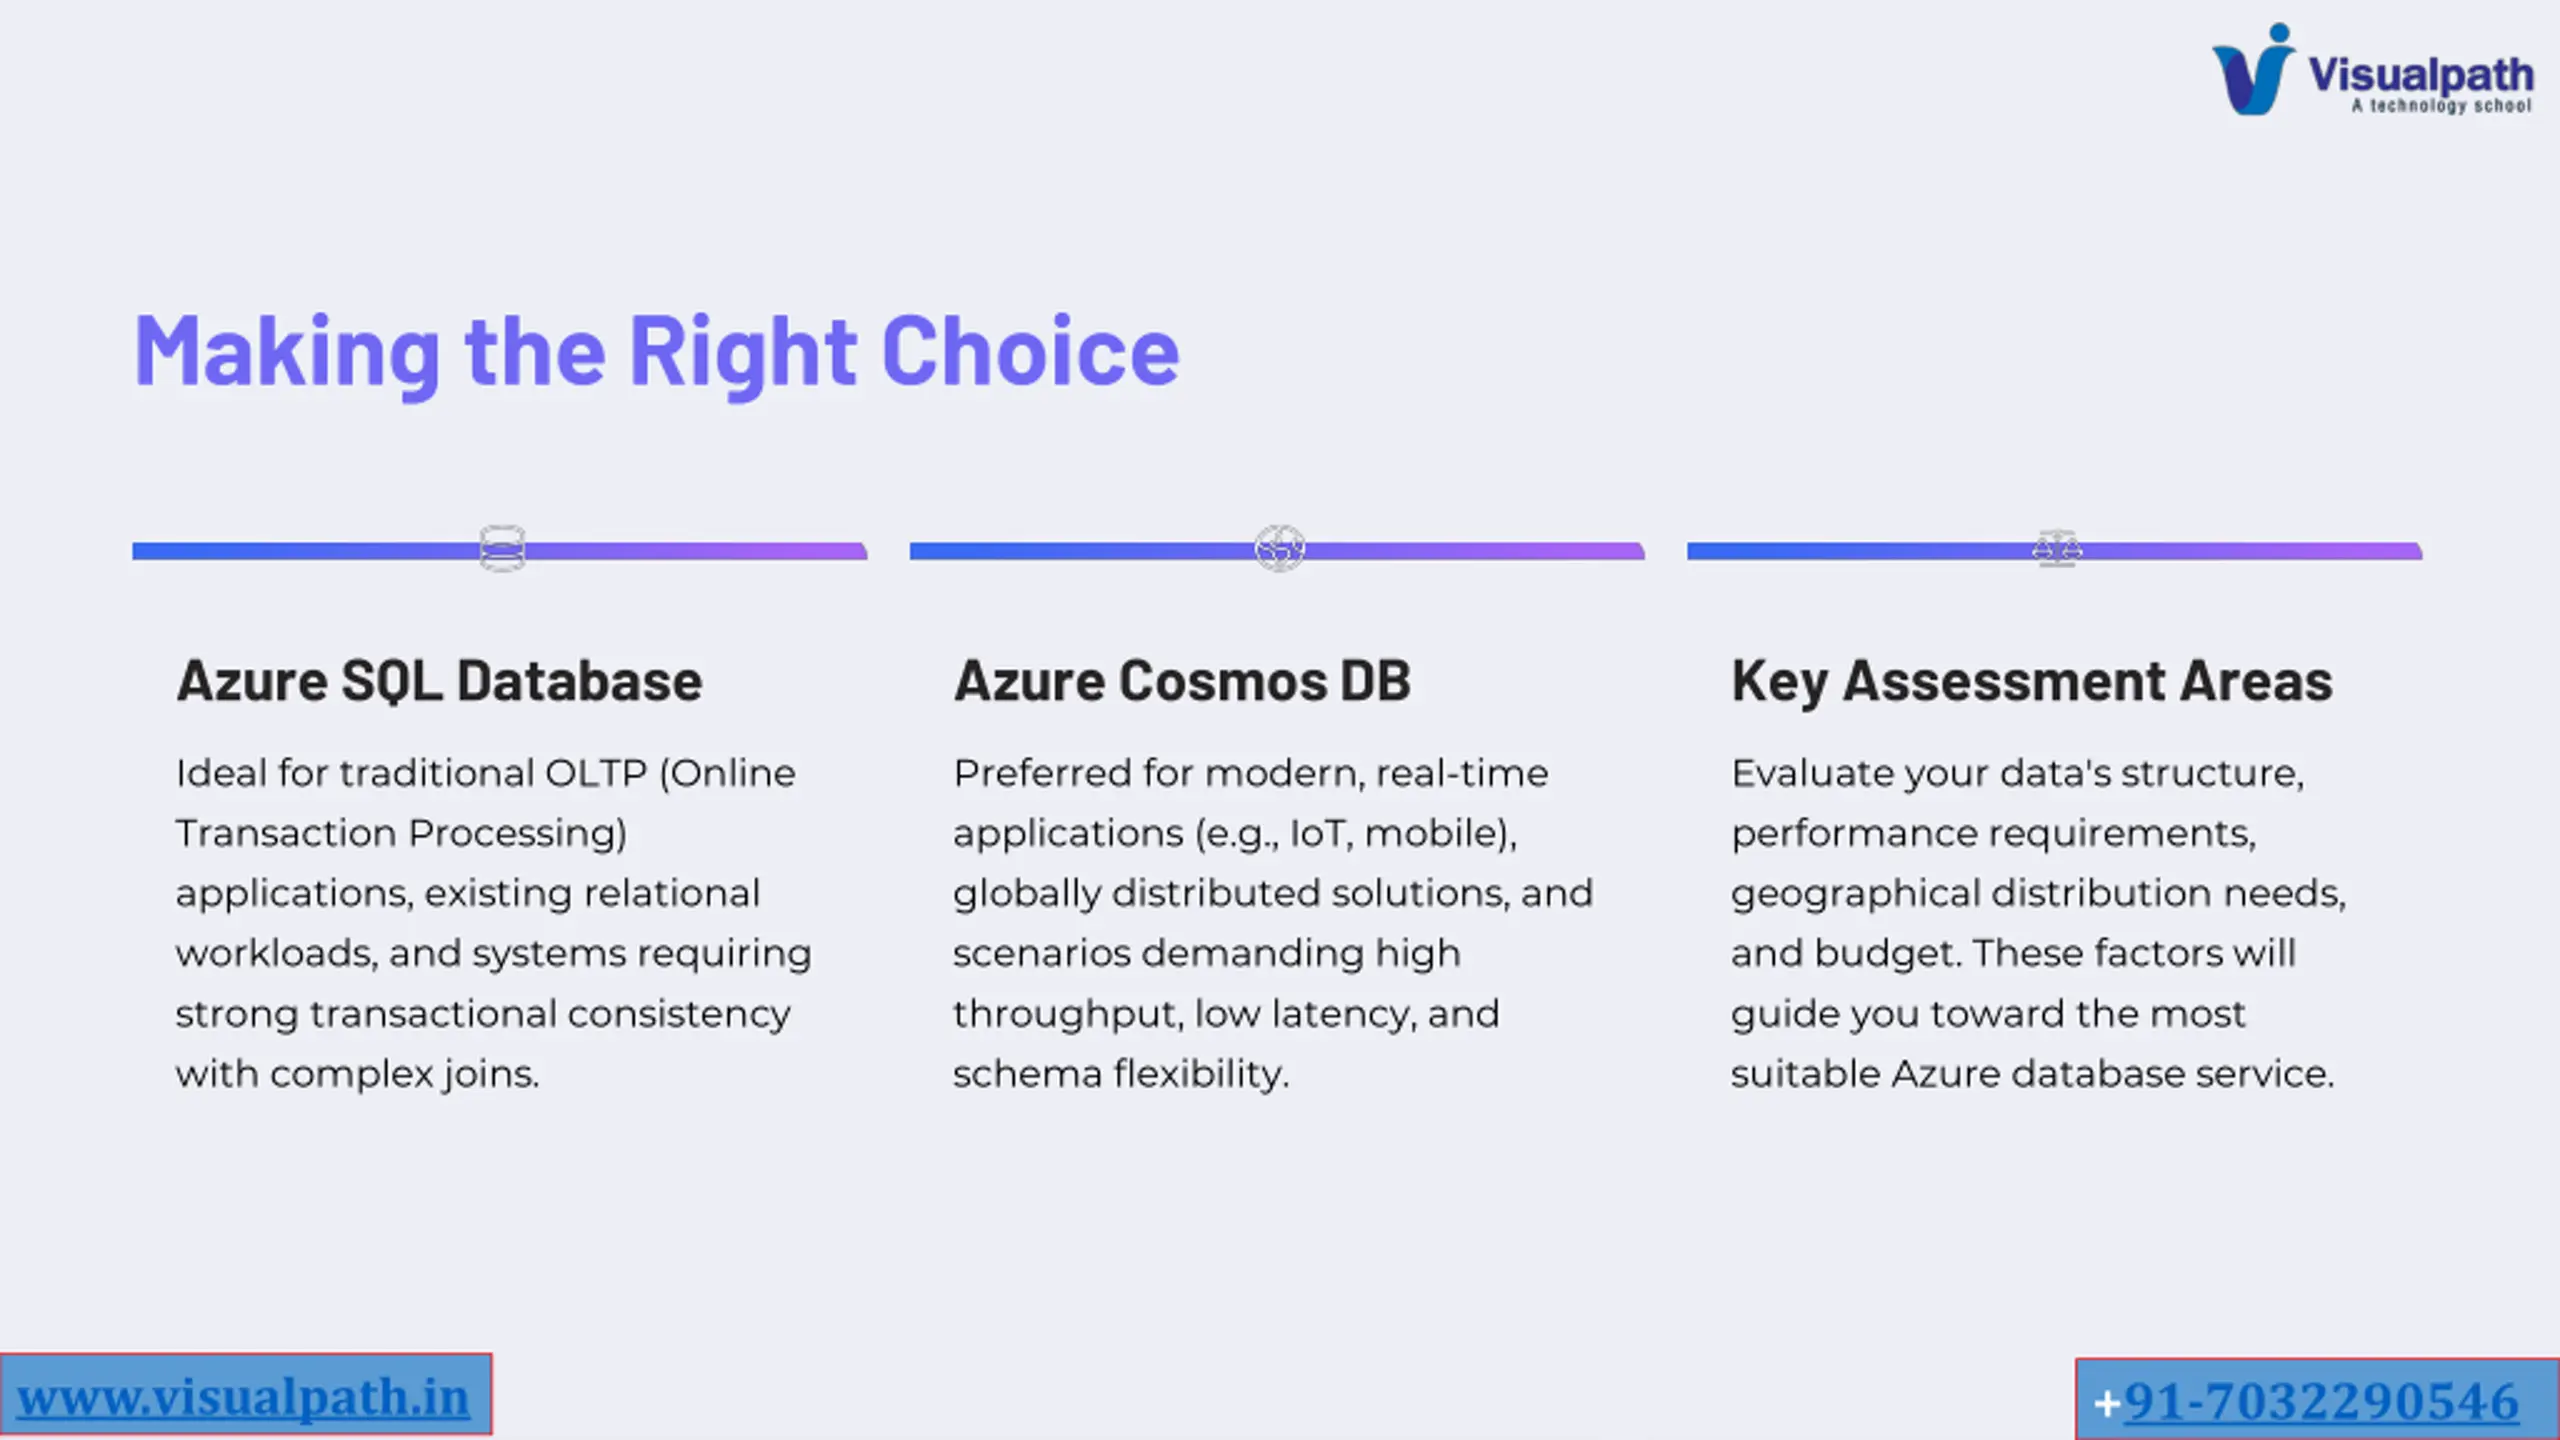This screenshot has width=2560, height=1440.
Task: Select the Making the Right Choice title
Action: pyautogui.click(x=657, y=351)
